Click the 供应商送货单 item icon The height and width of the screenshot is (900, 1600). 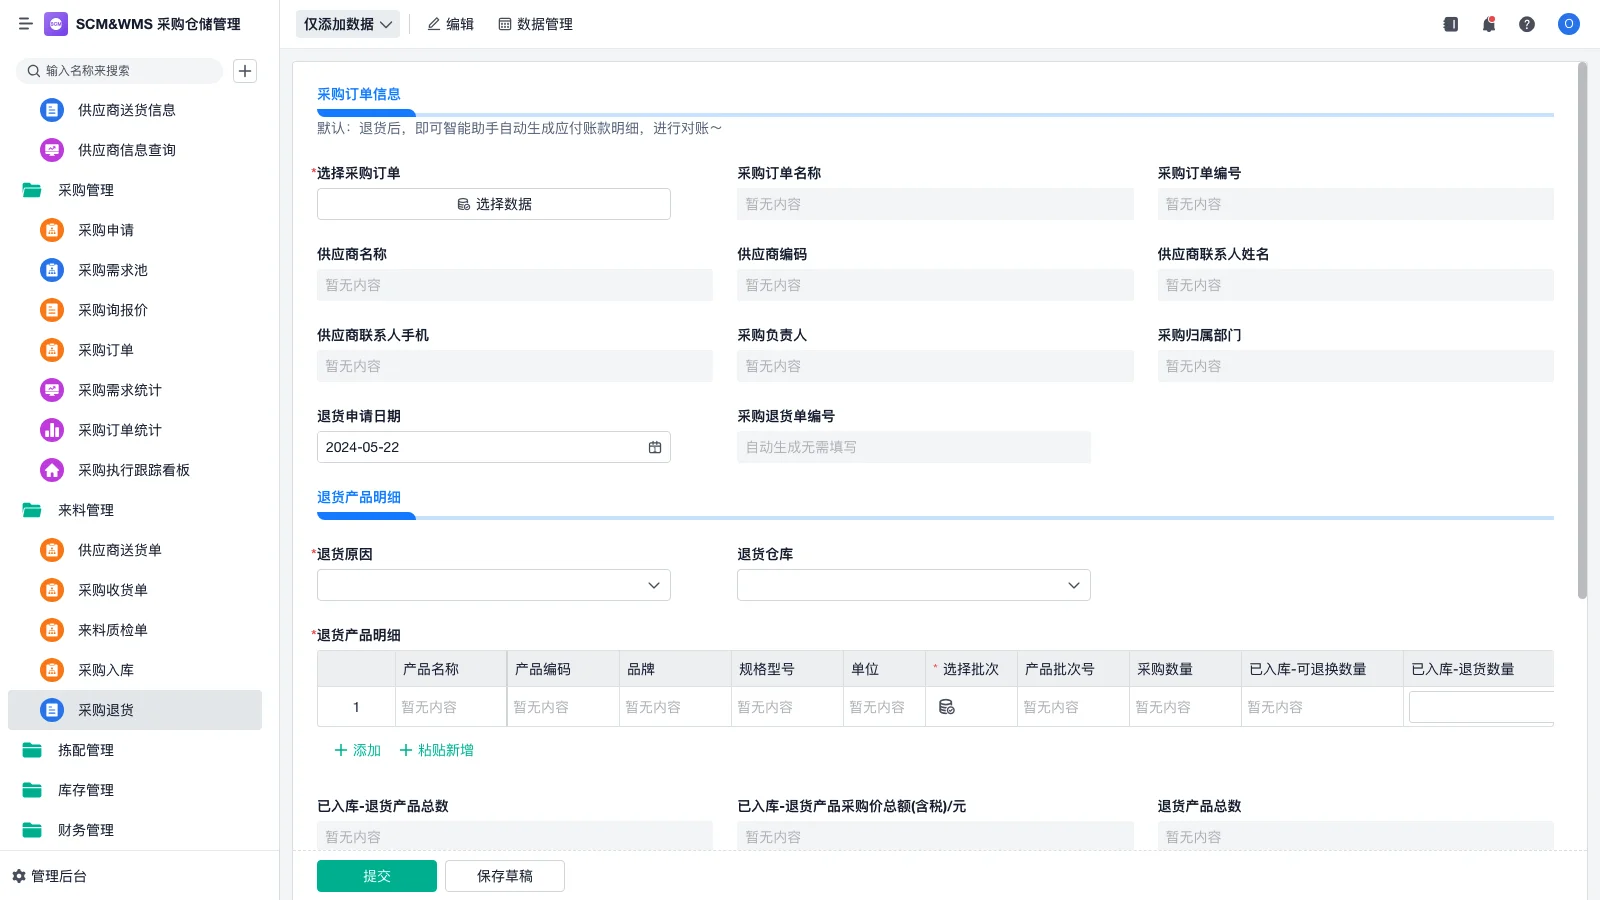pos(52,550)
